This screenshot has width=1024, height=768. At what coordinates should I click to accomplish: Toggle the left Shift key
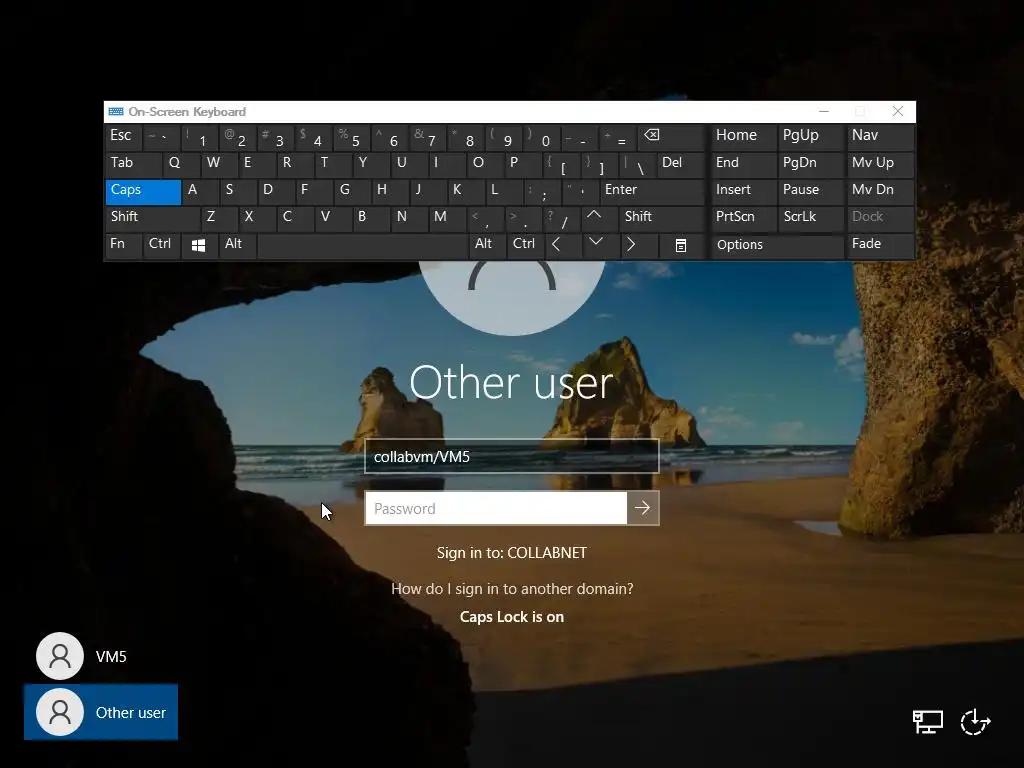[x=152, y=218]
